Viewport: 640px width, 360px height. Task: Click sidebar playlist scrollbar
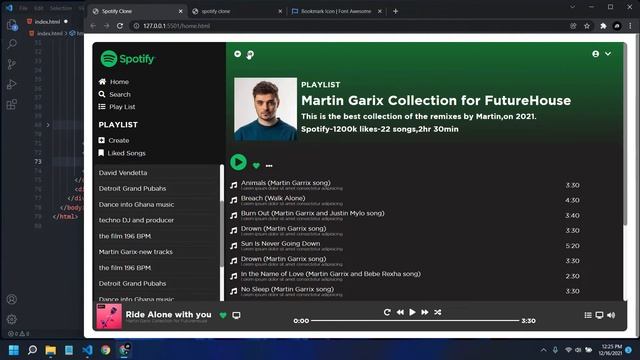222,233
